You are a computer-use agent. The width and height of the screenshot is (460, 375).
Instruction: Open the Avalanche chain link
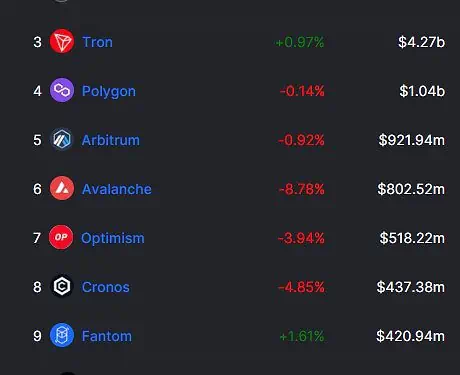117,189
